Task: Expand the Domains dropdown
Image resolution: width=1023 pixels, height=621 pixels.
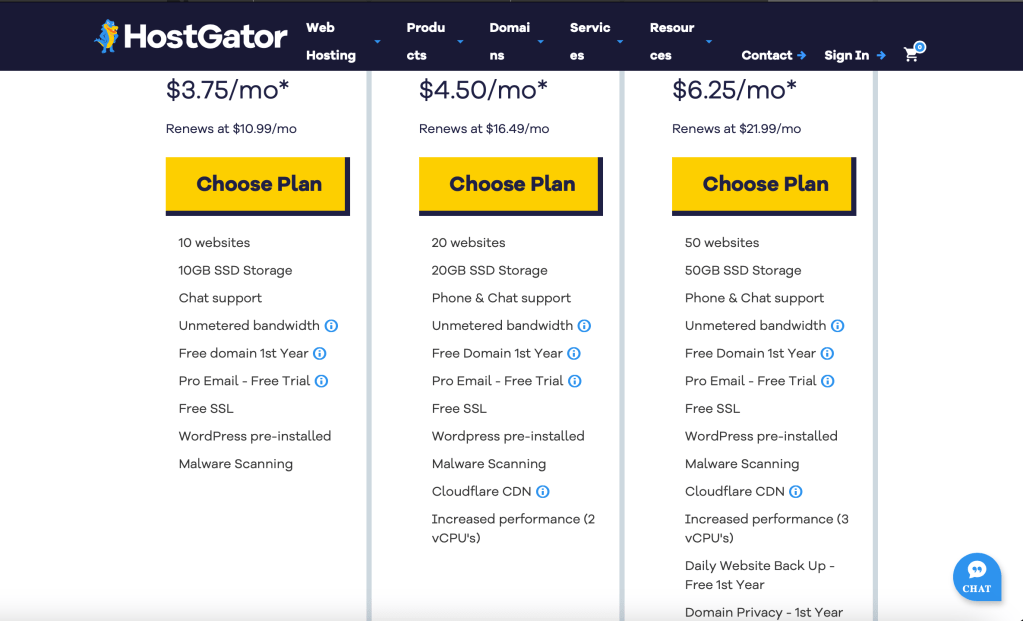Action: click(516, 41)
